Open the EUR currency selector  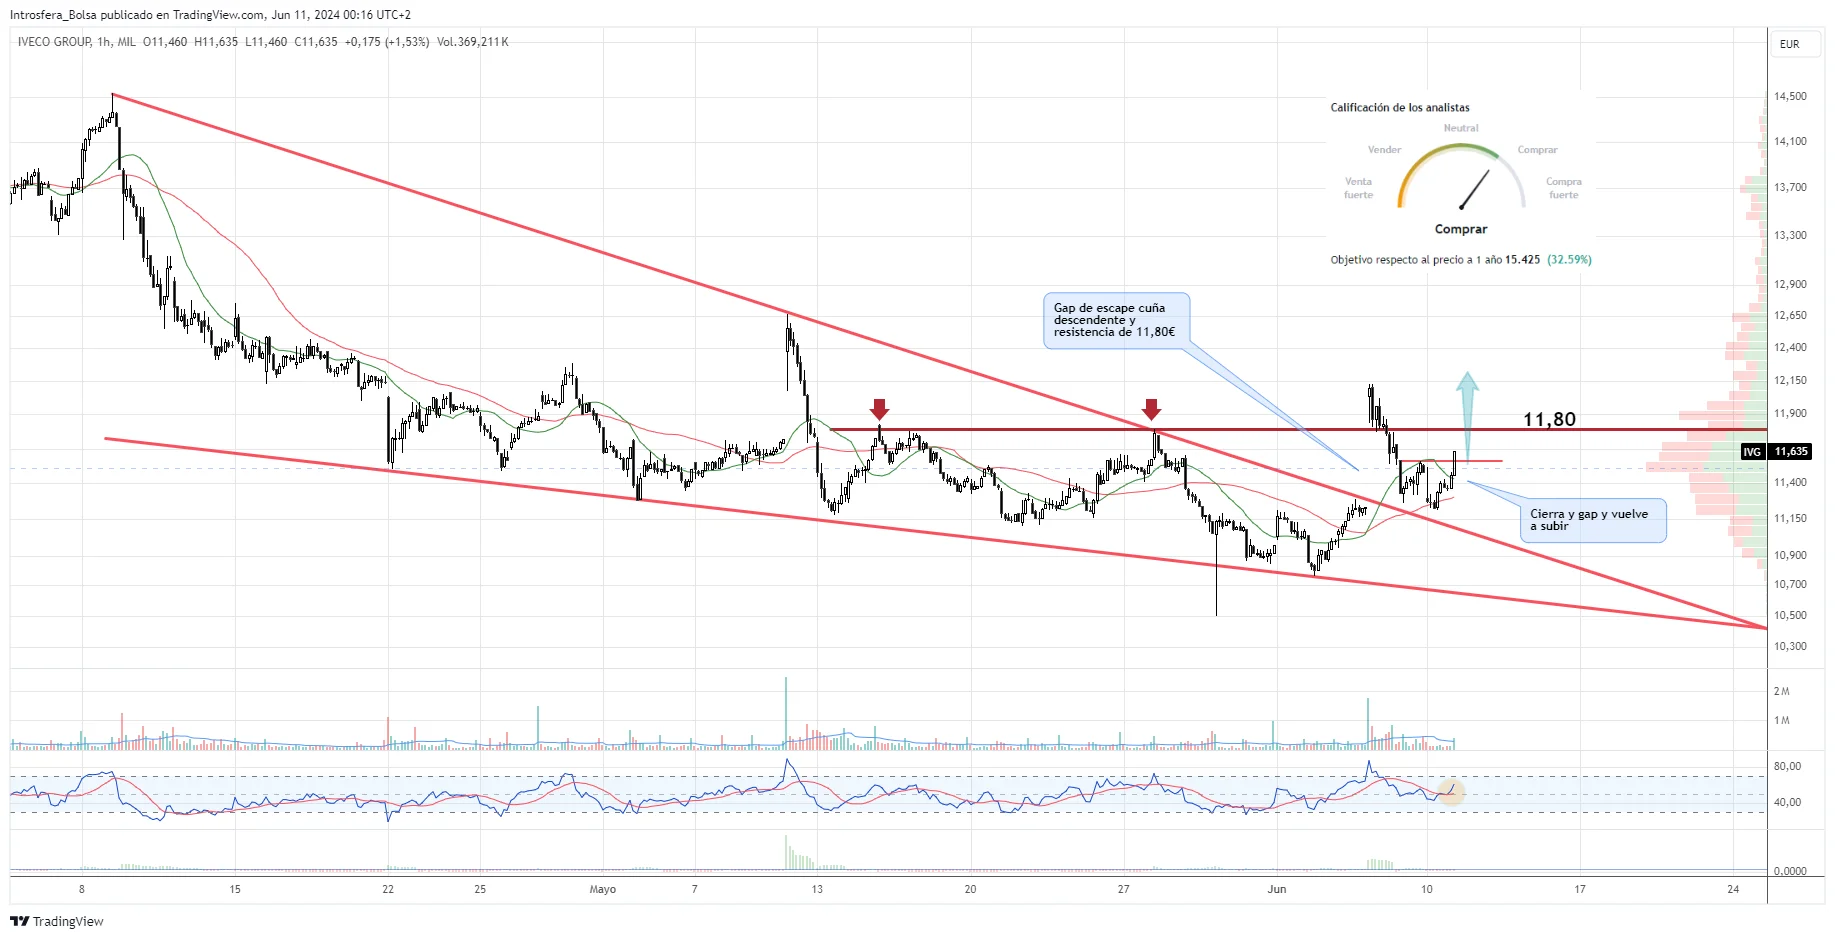click(x=1789, y=44)
